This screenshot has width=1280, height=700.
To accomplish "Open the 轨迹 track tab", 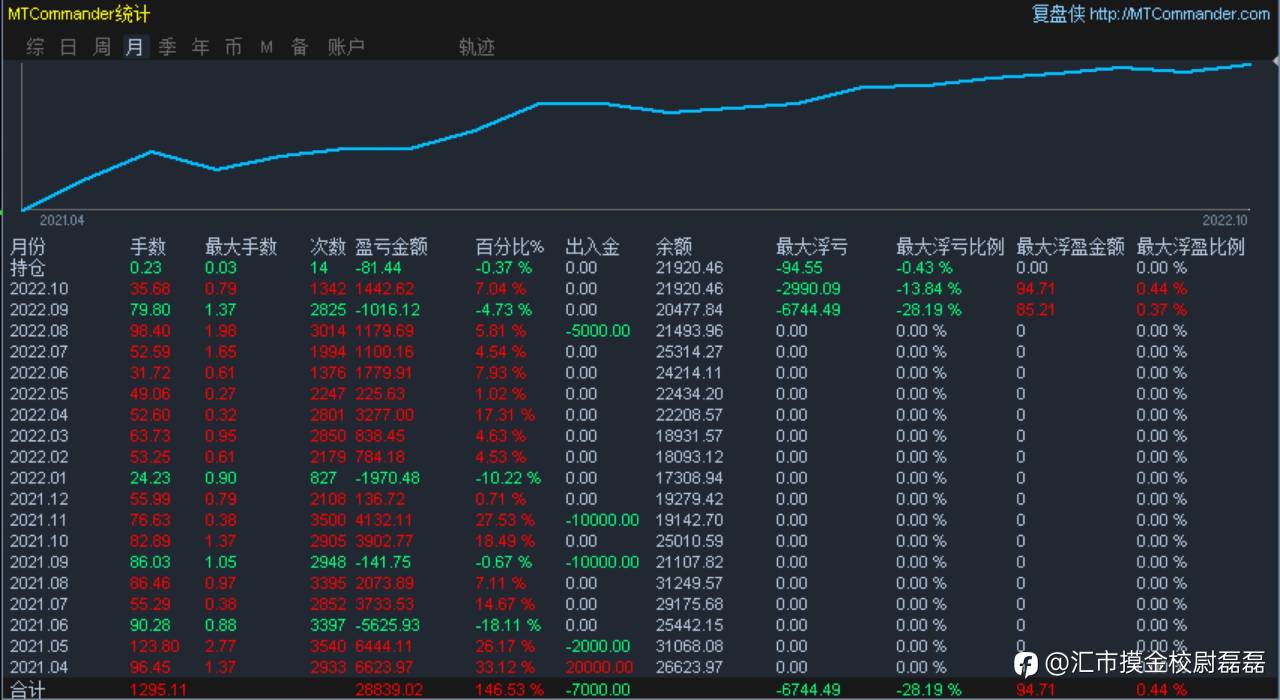I will [x=477, y=47].
